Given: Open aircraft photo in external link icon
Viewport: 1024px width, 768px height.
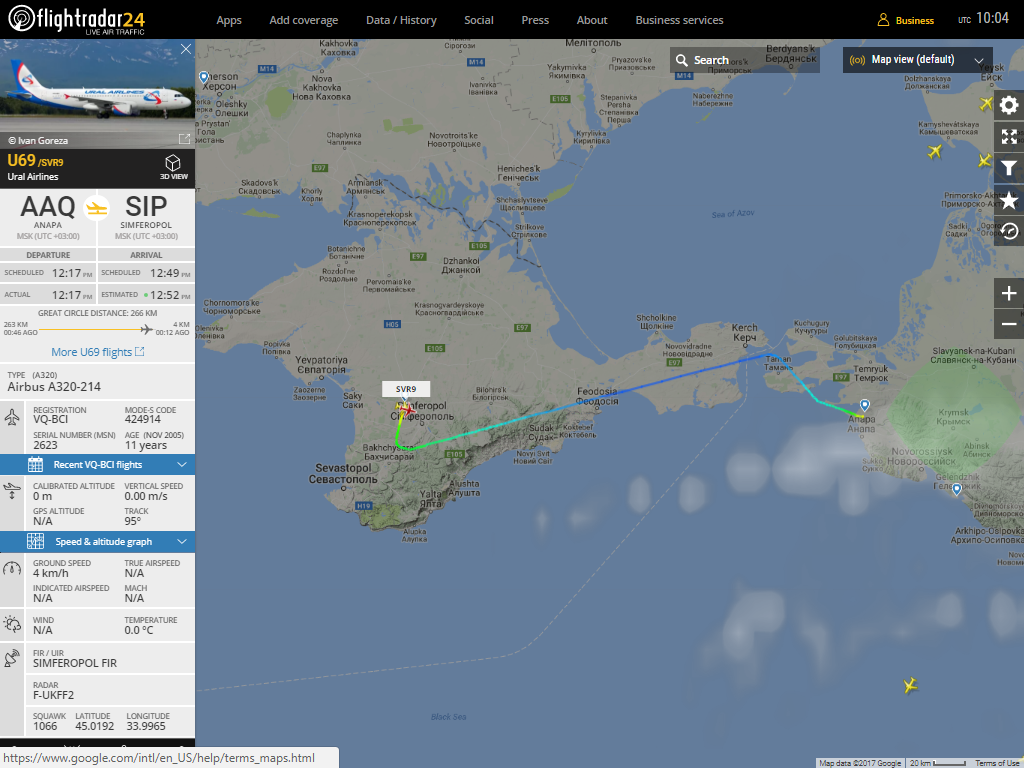Looking at the screenshot, I should click(184, 139).
